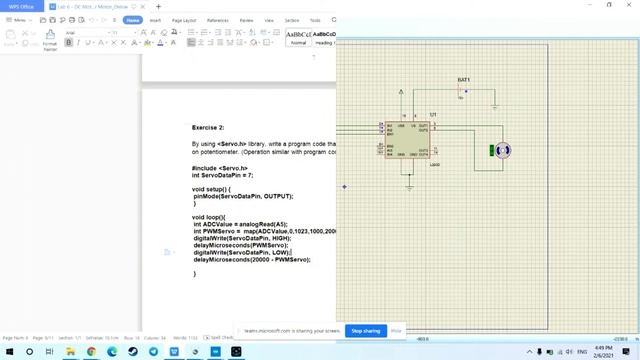The image size is (640, 360).
Task: Pick the font color swatch
Action: [161, 42]
